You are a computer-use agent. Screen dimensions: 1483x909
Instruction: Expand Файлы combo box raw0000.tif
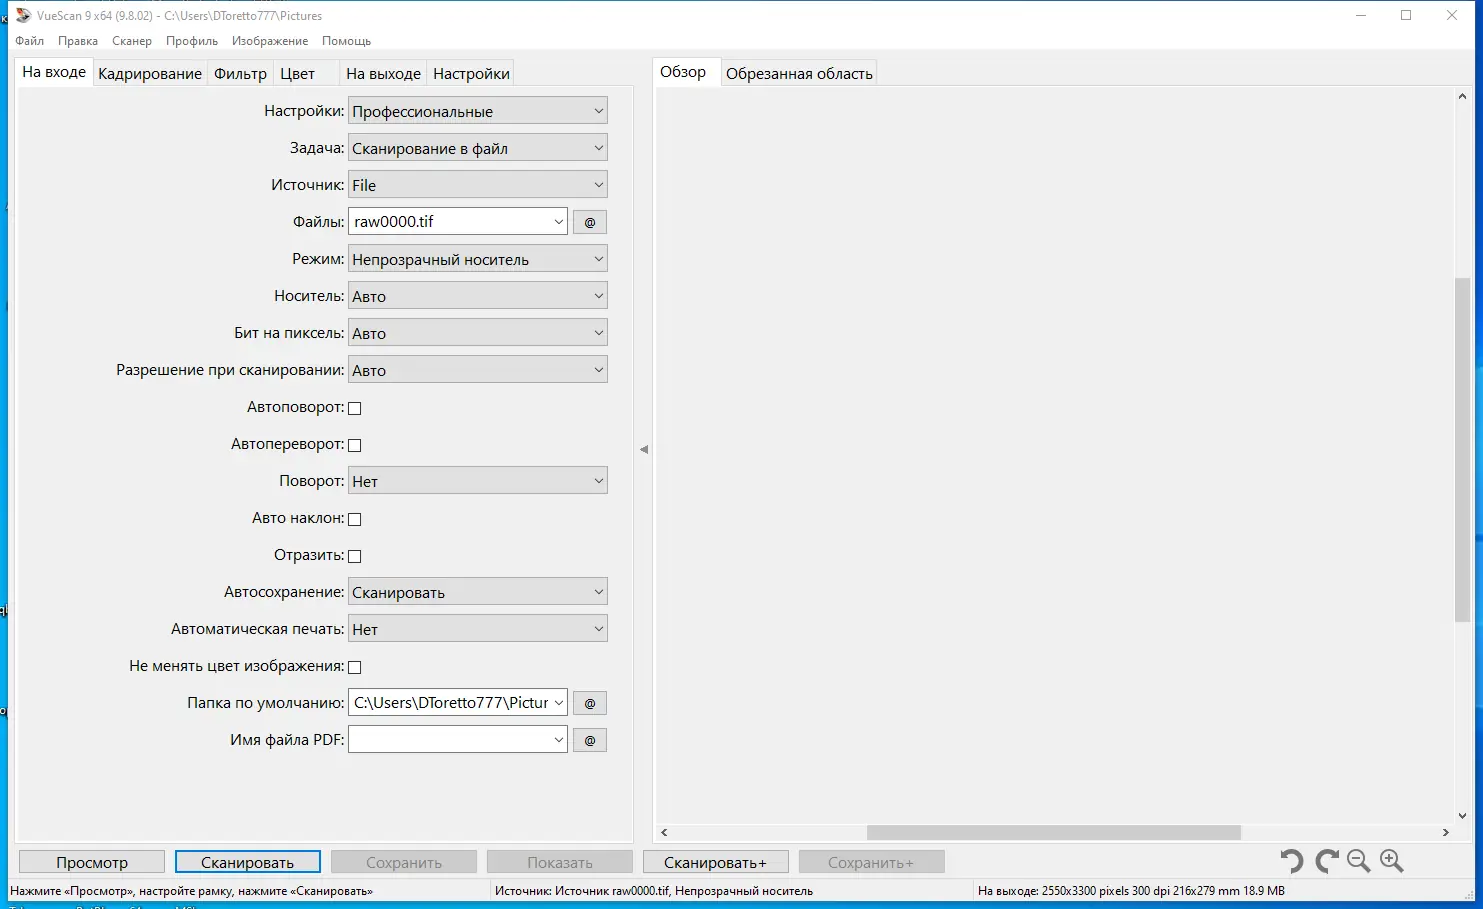(x=558, y=222)
